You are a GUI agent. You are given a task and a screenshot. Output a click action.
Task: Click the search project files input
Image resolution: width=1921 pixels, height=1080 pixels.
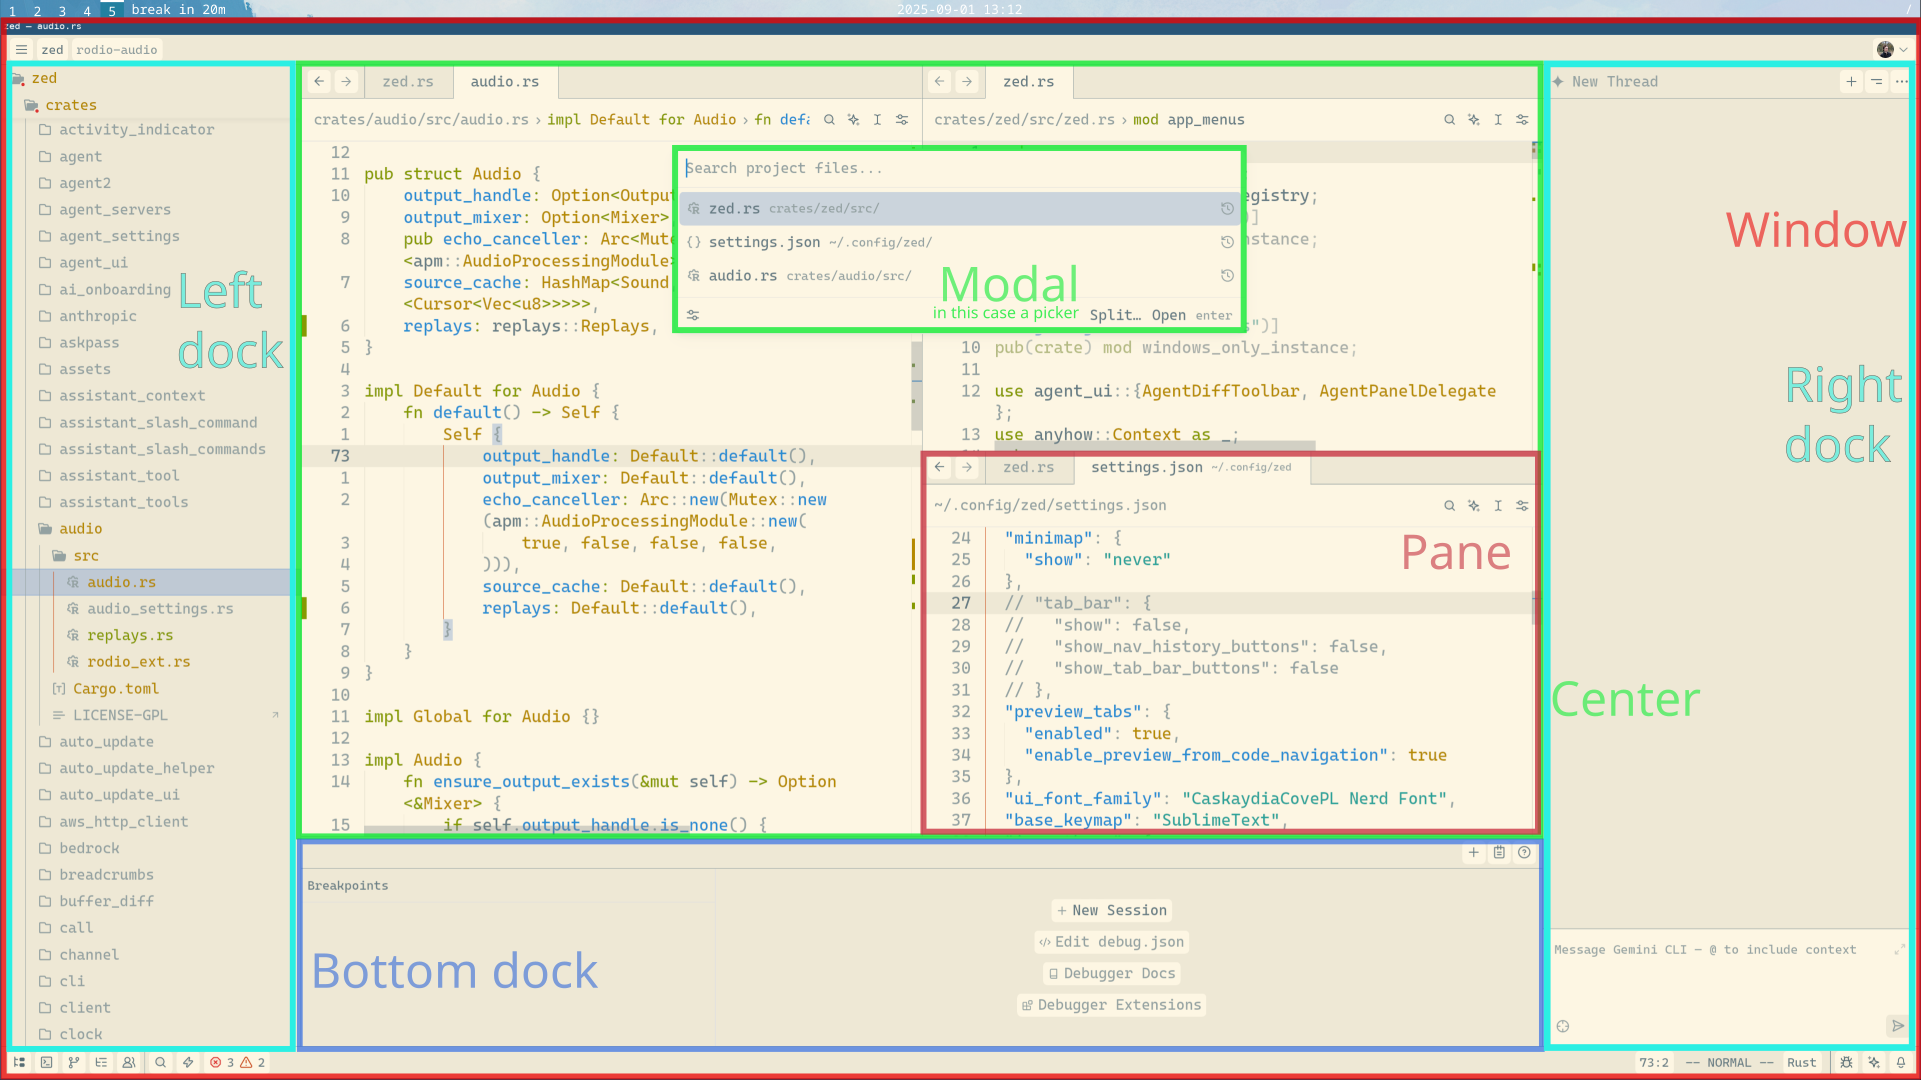(x=959, y=169)
